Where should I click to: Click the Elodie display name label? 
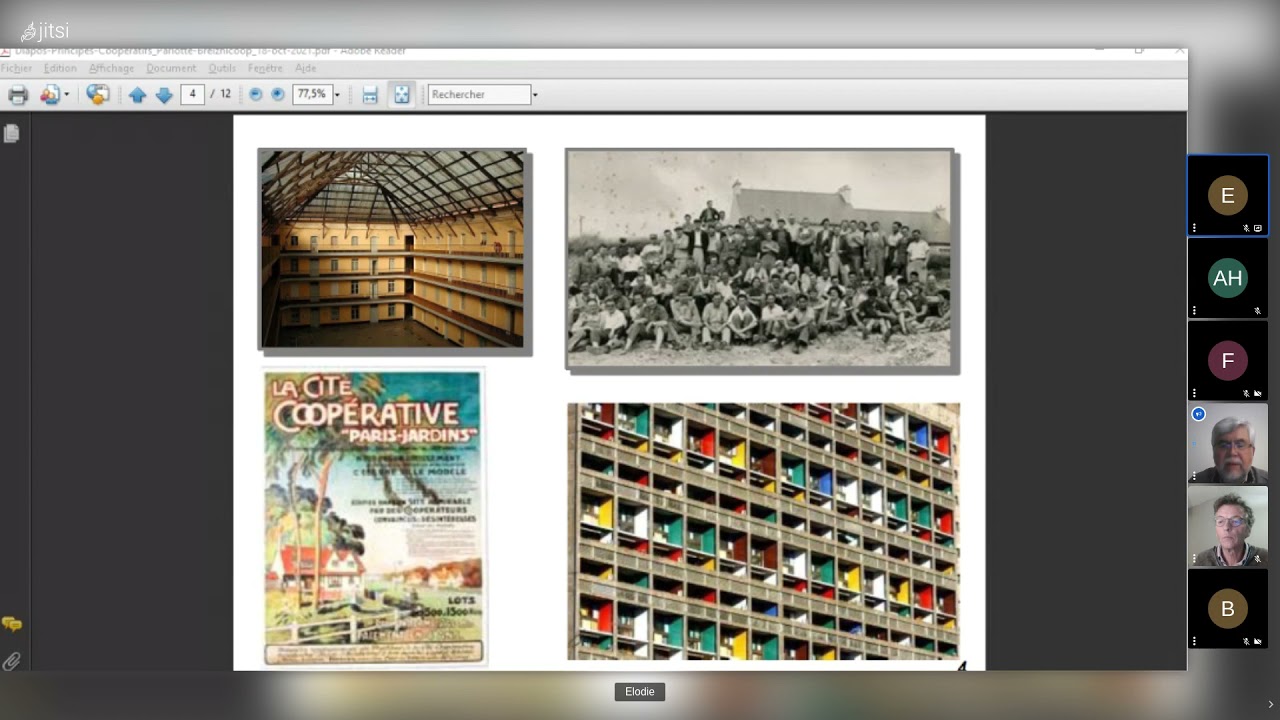click(640, 692)
